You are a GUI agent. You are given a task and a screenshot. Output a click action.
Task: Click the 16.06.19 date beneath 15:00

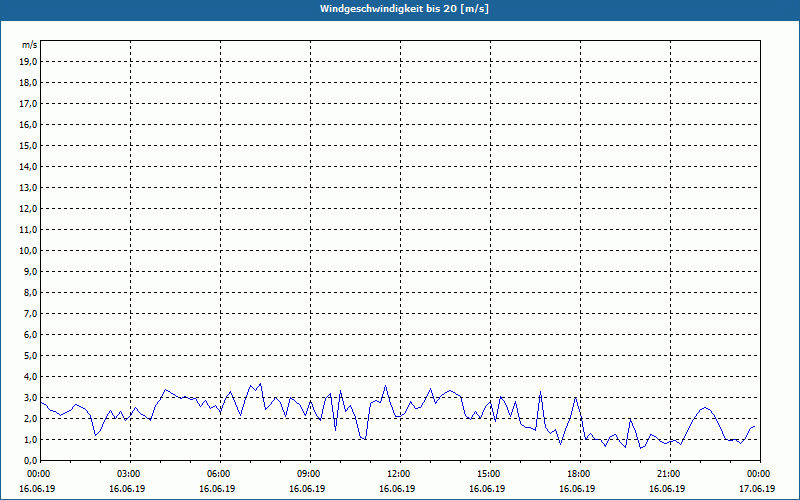click(487, 489)
